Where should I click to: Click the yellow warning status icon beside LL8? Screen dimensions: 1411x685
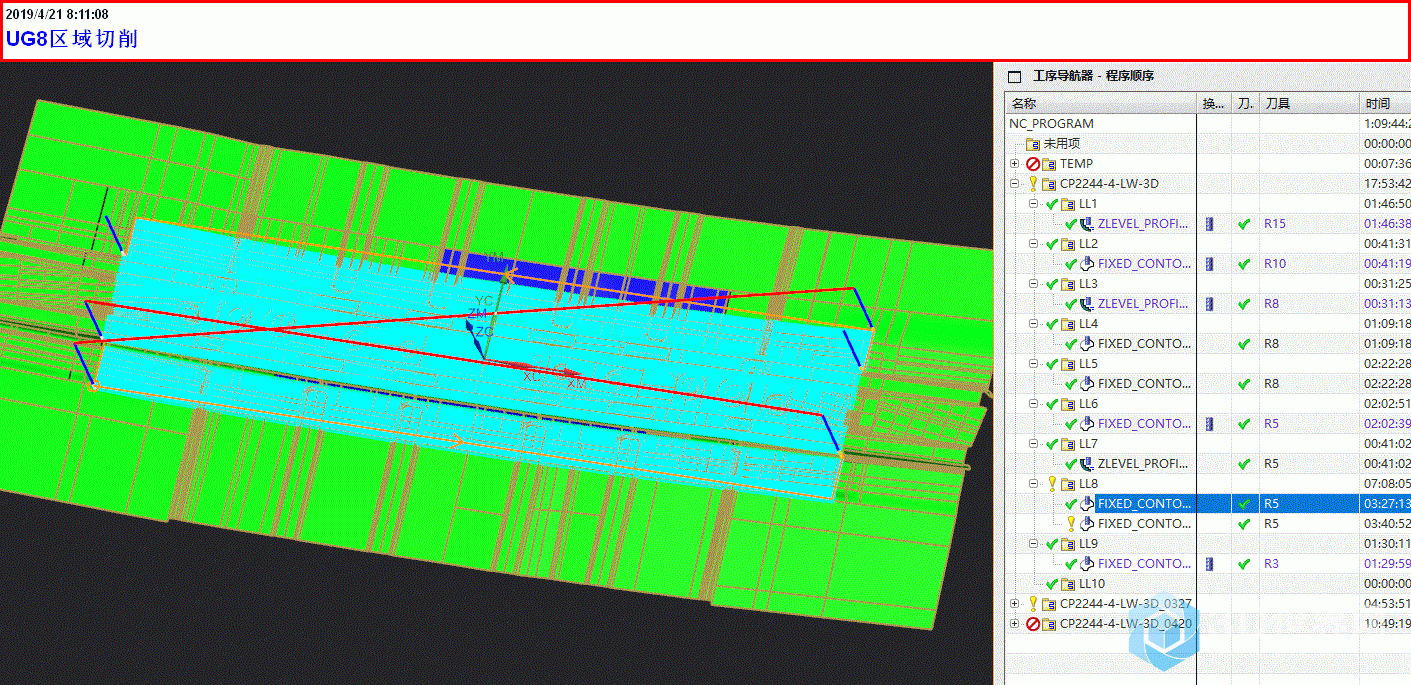point(1051,484)
